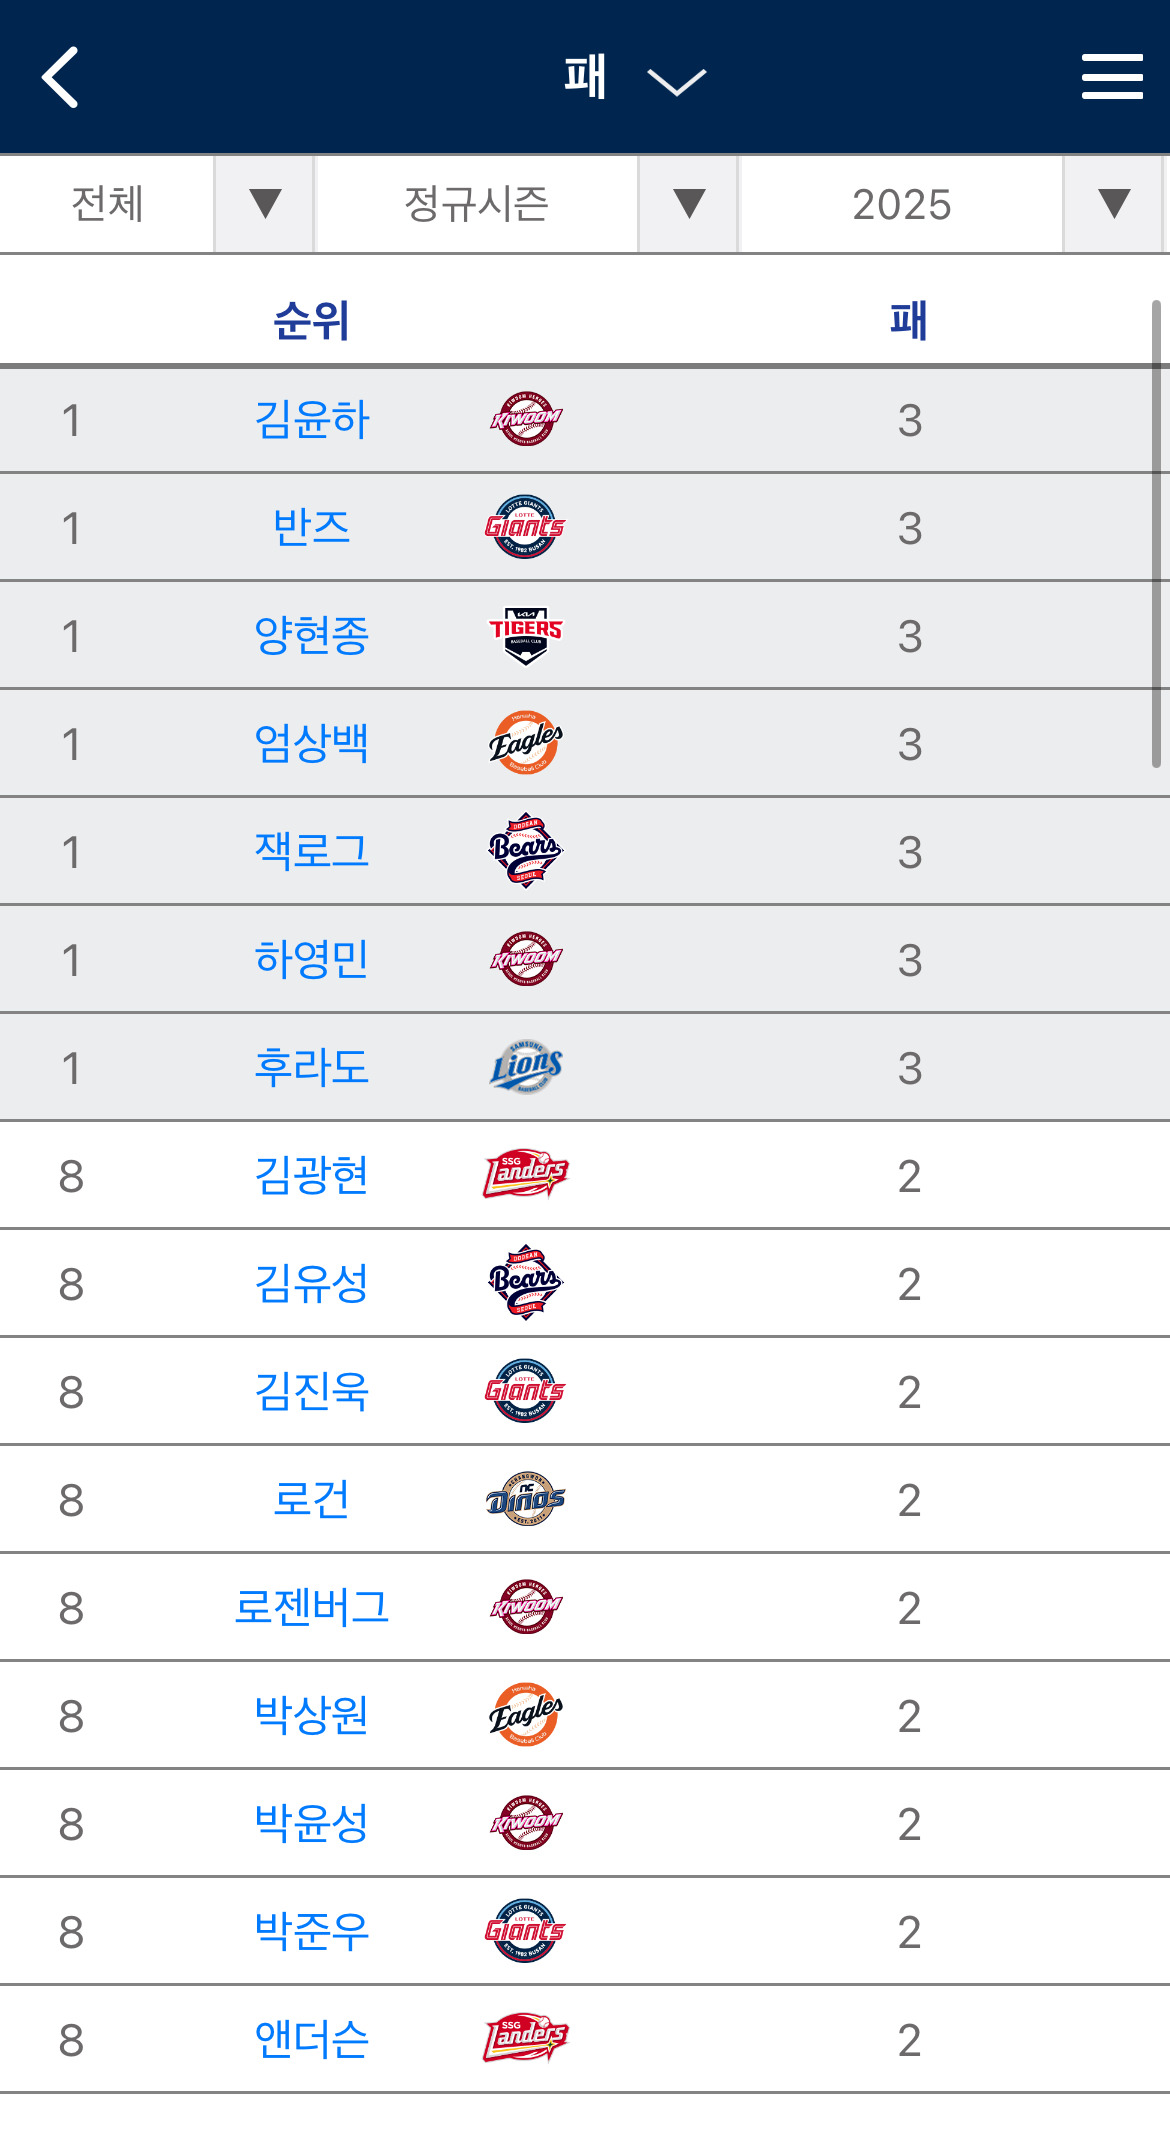The width and height of the screenshot is (1170, 2139).
Task: Open 하영민's player page
Action: [312, 959]
